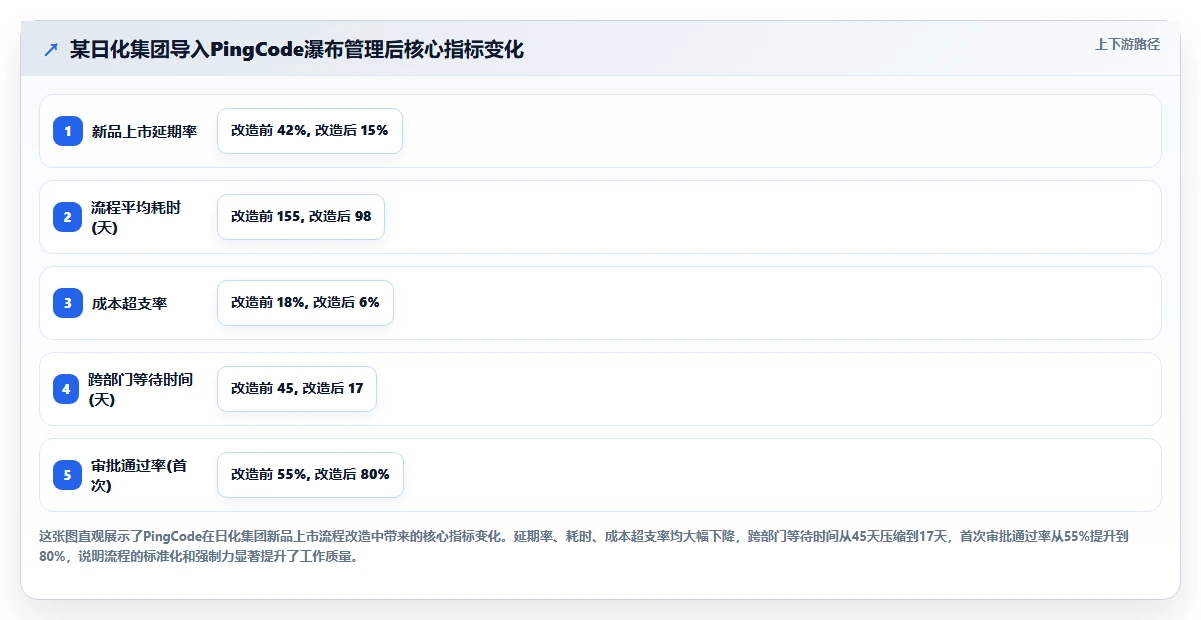
Task: Click the number 2 badge for 流程平均耗时
Action: coord(68,217)
